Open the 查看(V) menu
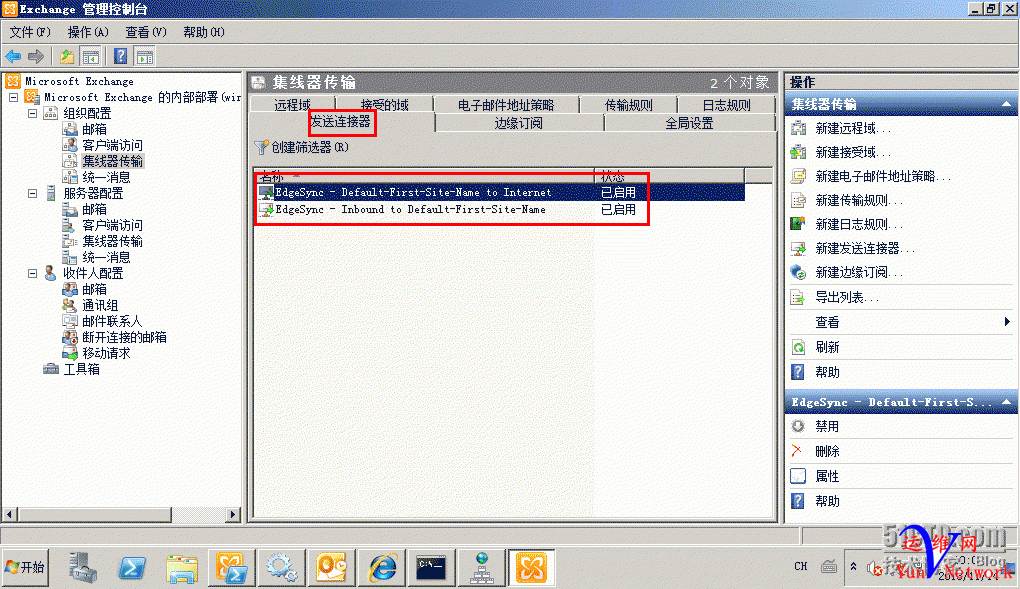1020x589 pixels. click(146, 32)
